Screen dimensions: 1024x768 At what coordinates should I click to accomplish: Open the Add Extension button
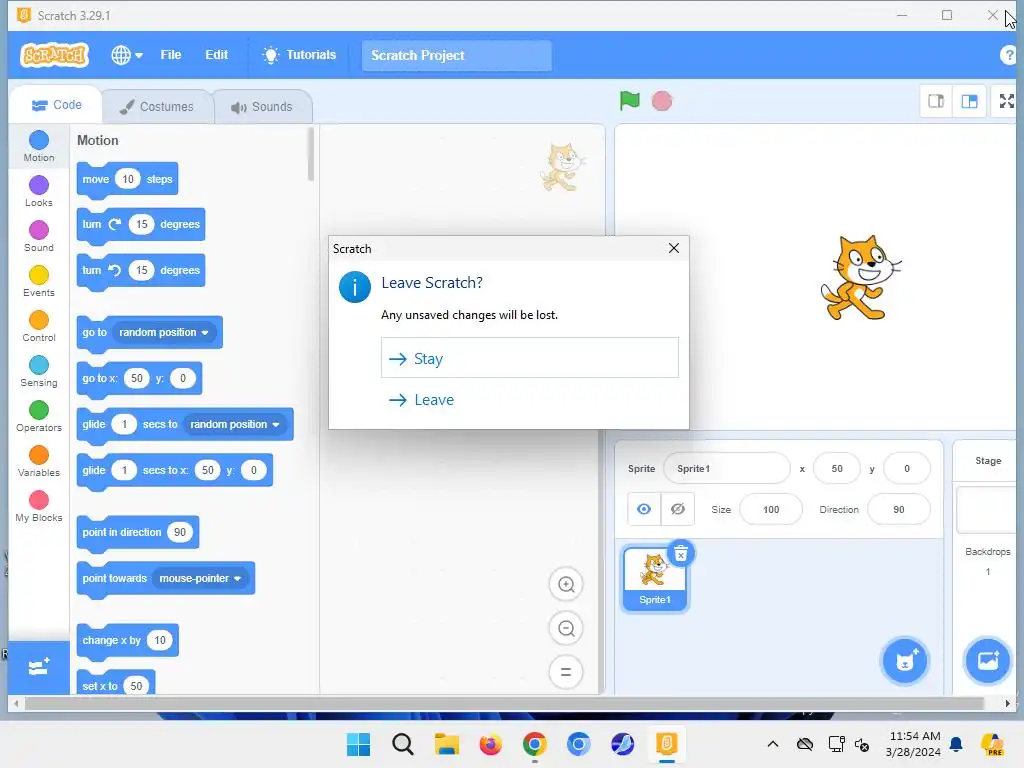click(39, 667)
